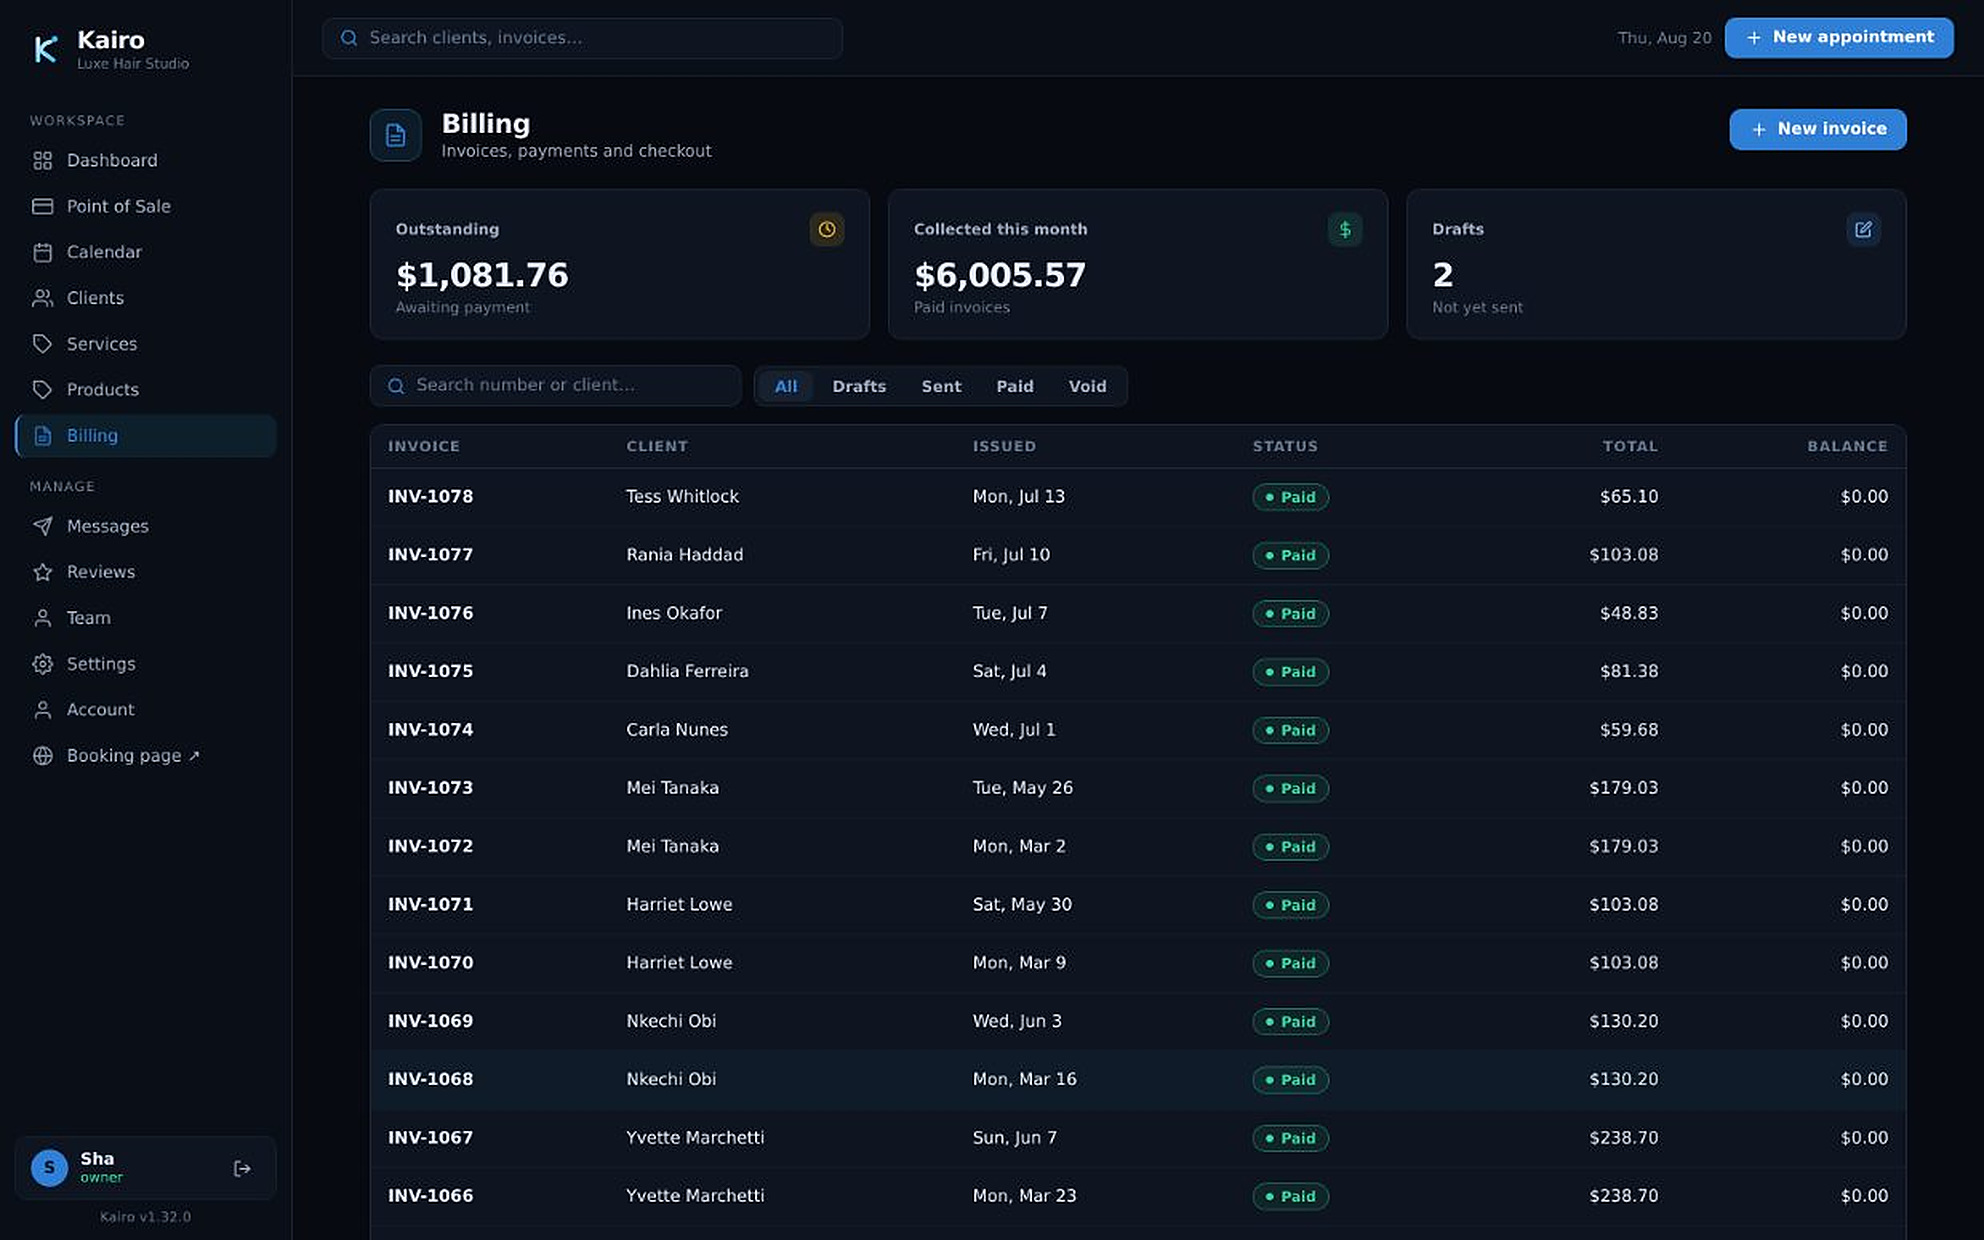Focus the Search clients, invoices field
This screenshot has width=1984, height=1240.
[582, 38]
